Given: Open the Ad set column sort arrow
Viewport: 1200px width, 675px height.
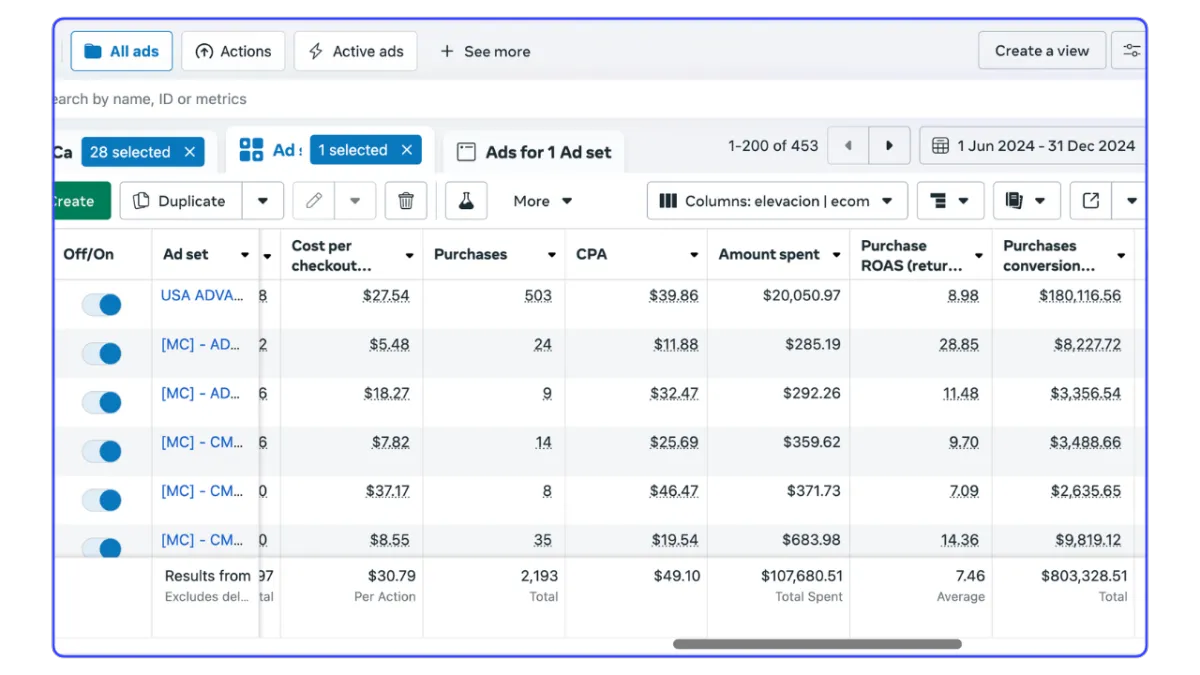Looking at the screenshot, I should click(x=244, y=255).
